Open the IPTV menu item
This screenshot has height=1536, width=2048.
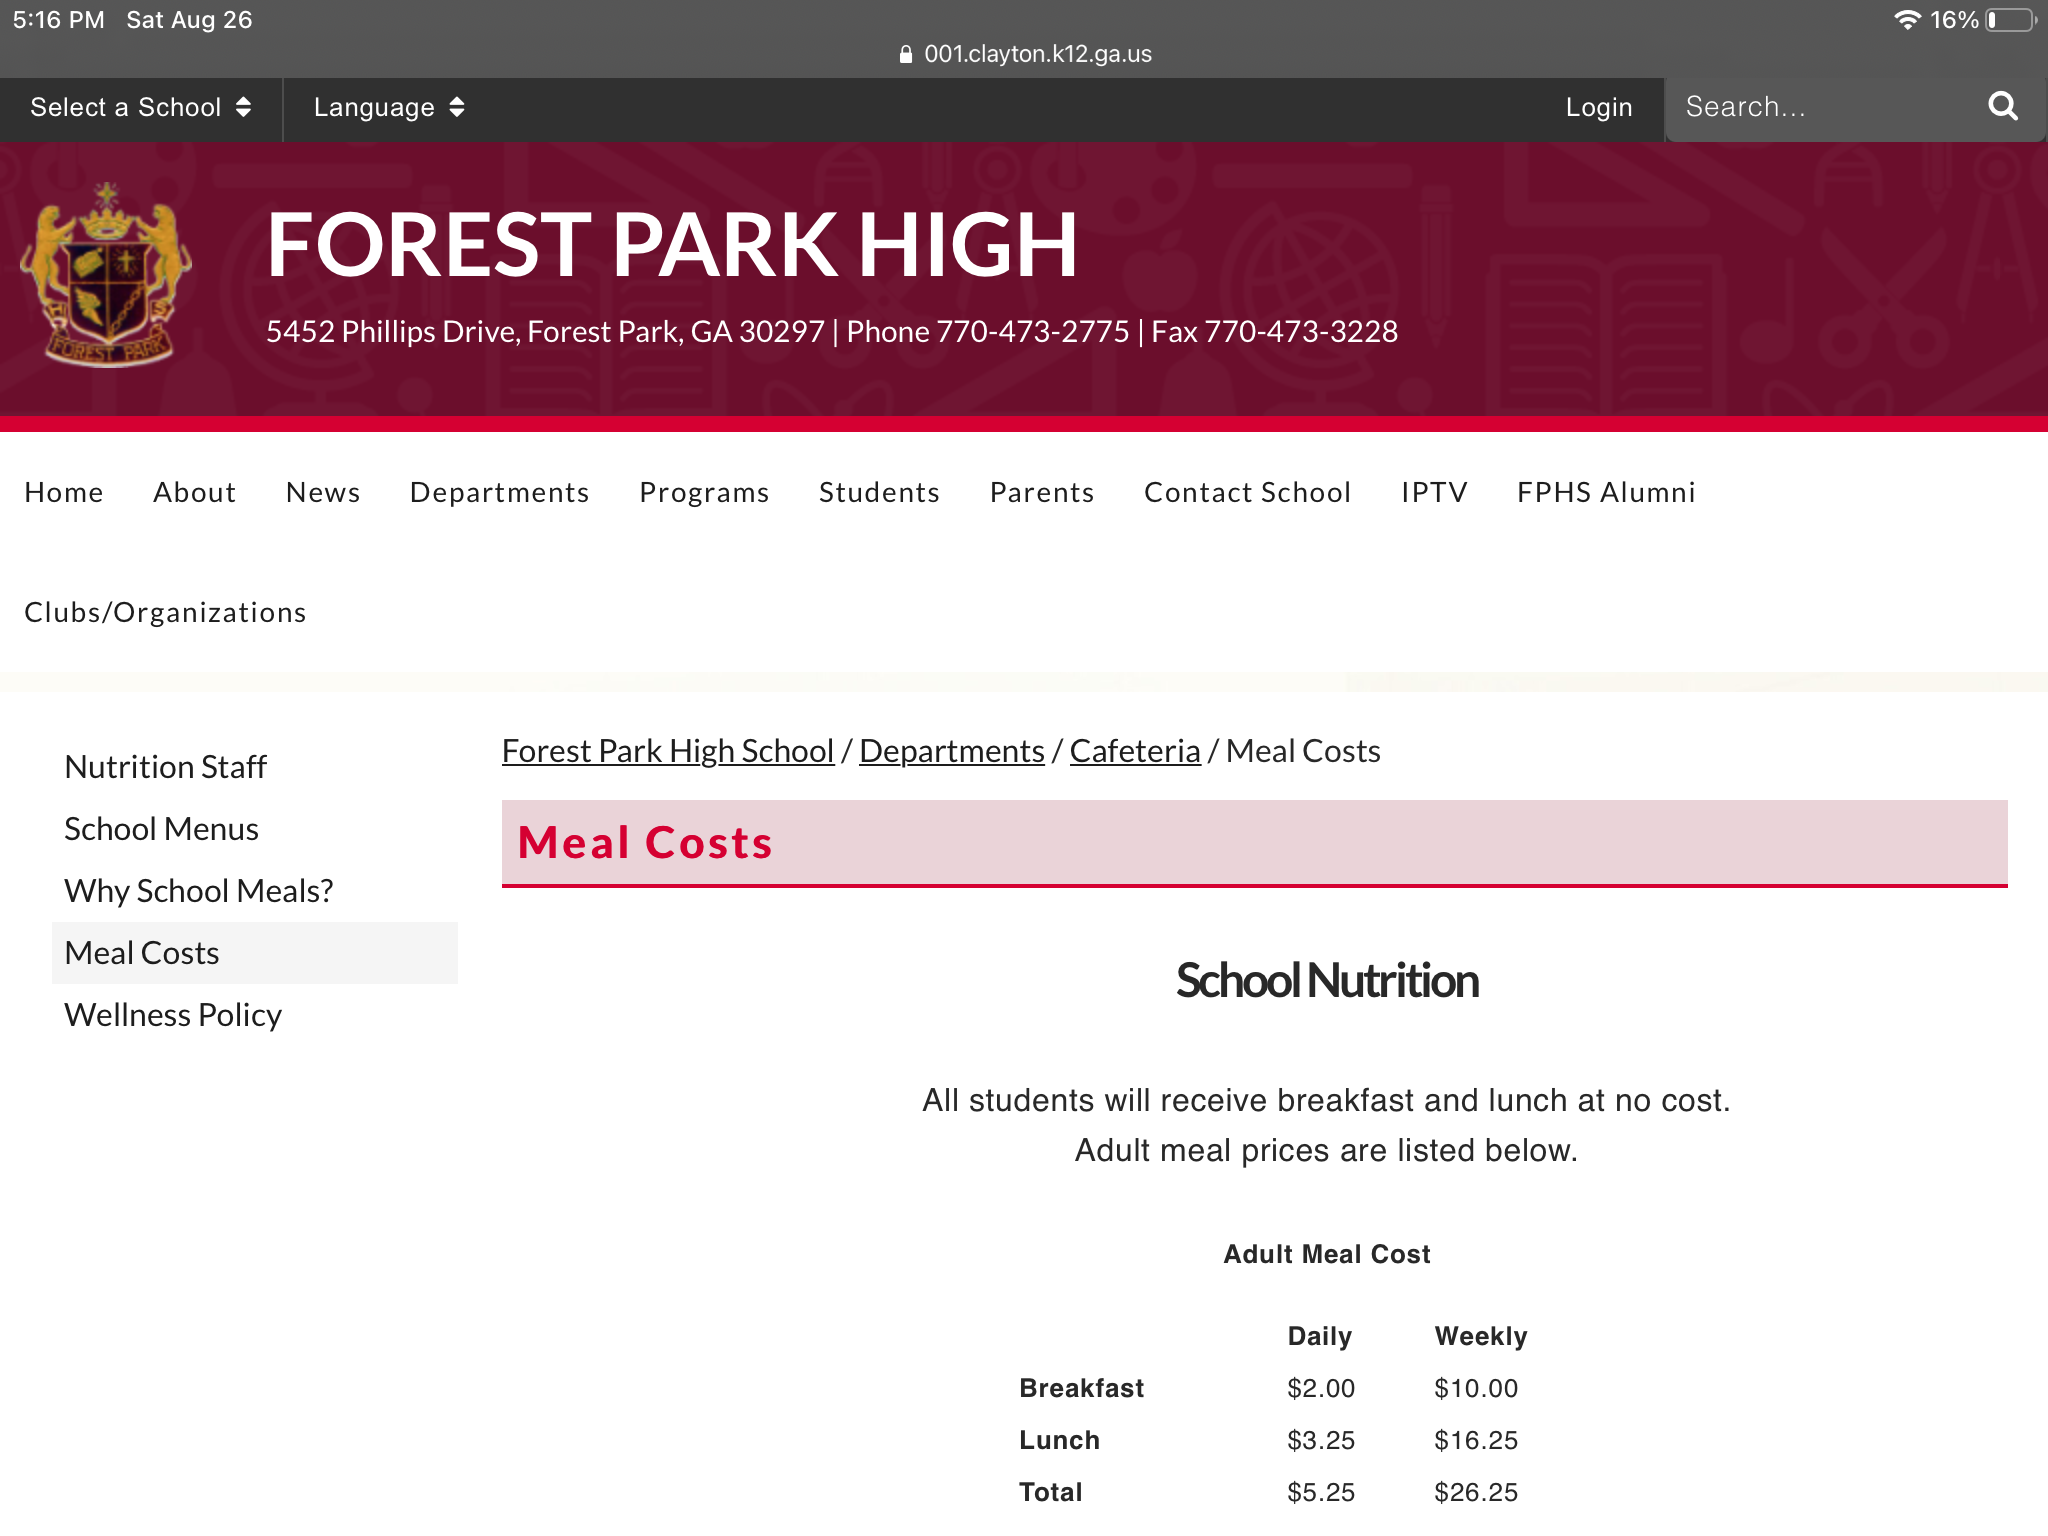click(x=1435, y=492)
